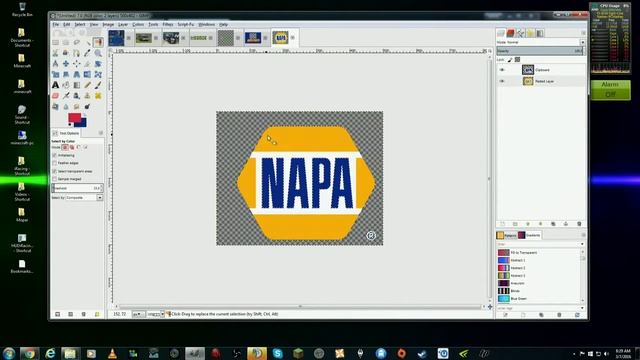Enable the Sample merged checkbox

(54, 179)
